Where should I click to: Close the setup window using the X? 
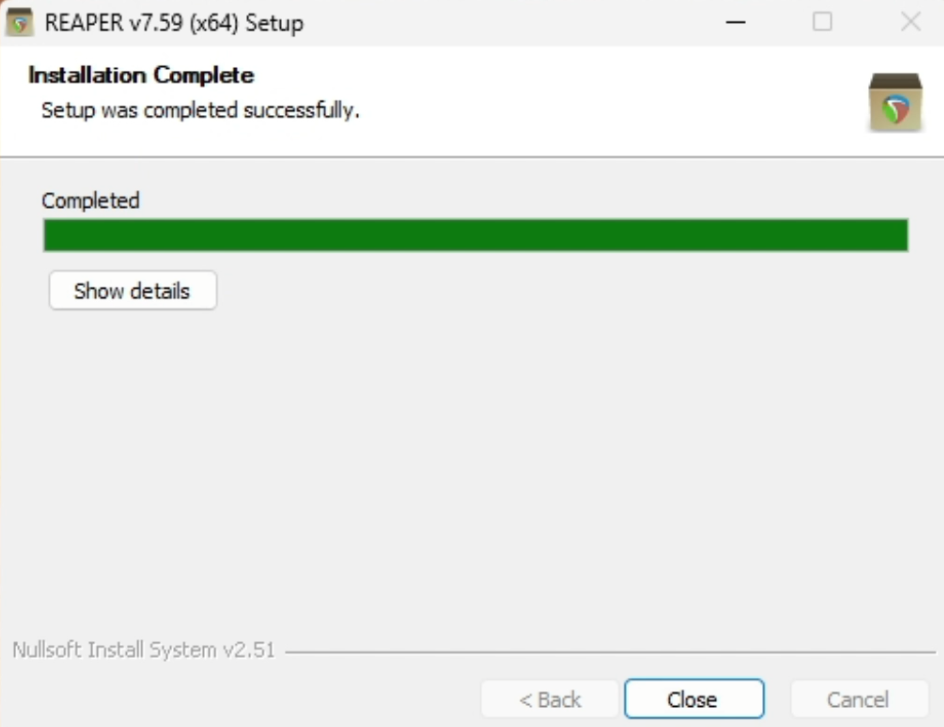point(910,22)
